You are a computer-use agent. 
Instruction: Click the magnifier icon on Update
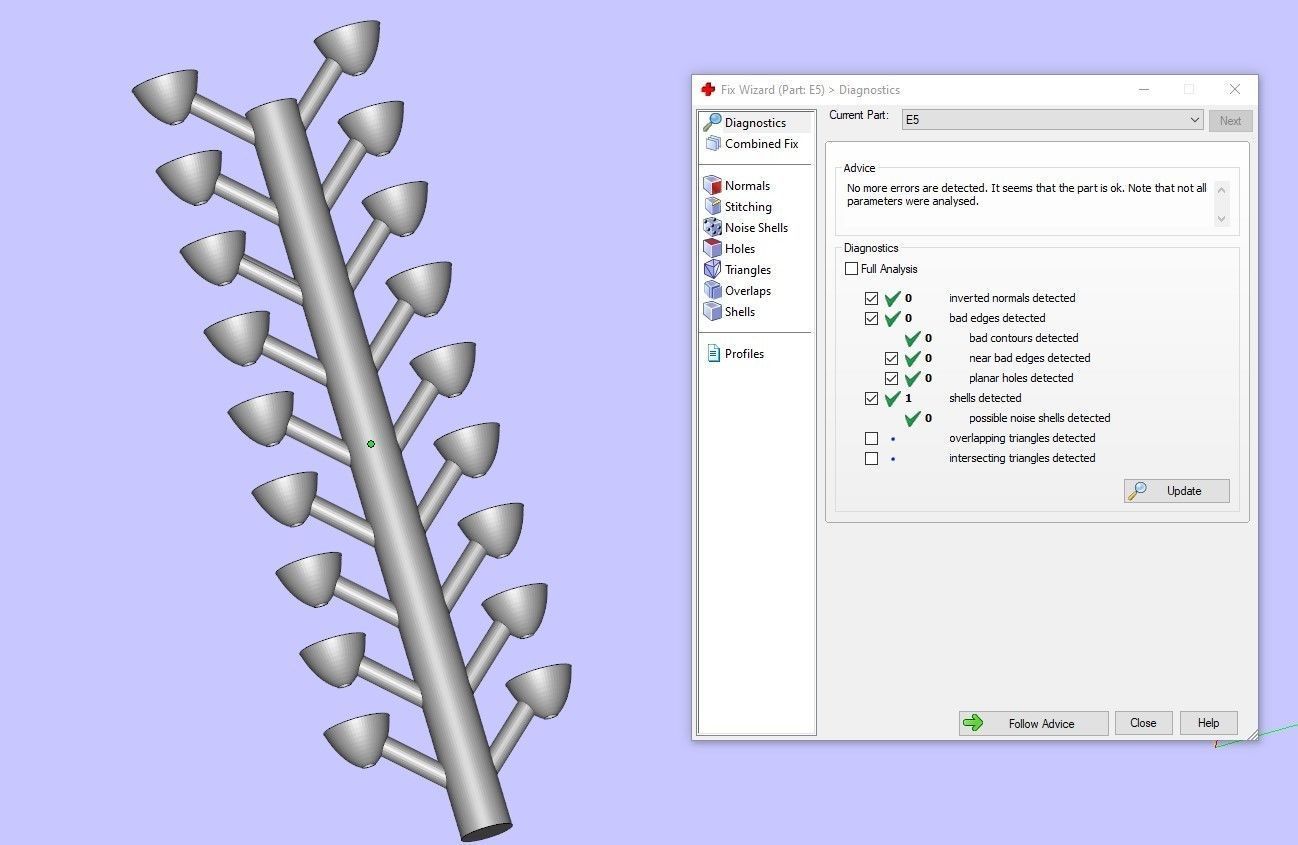tap(1137, 490)
